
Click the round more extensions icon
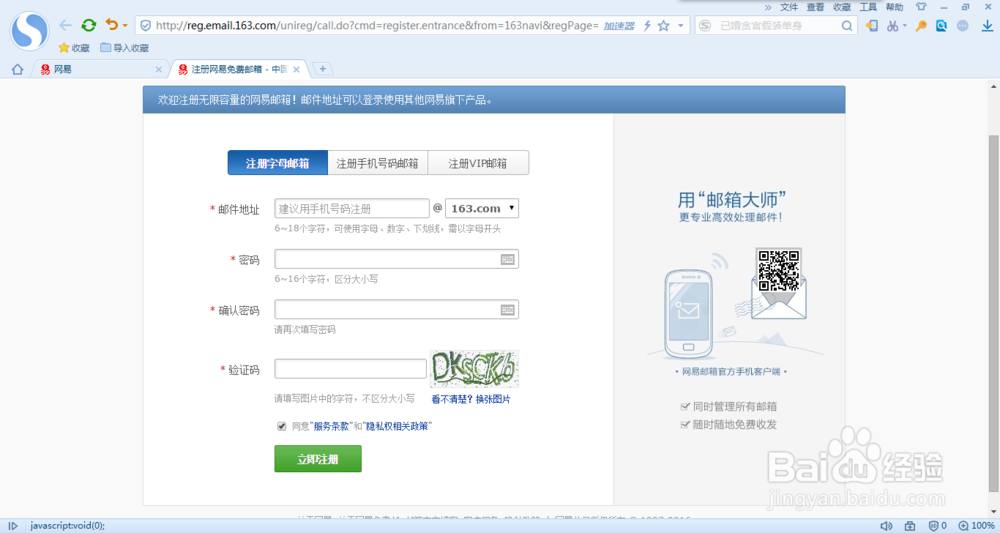[962, 26]
